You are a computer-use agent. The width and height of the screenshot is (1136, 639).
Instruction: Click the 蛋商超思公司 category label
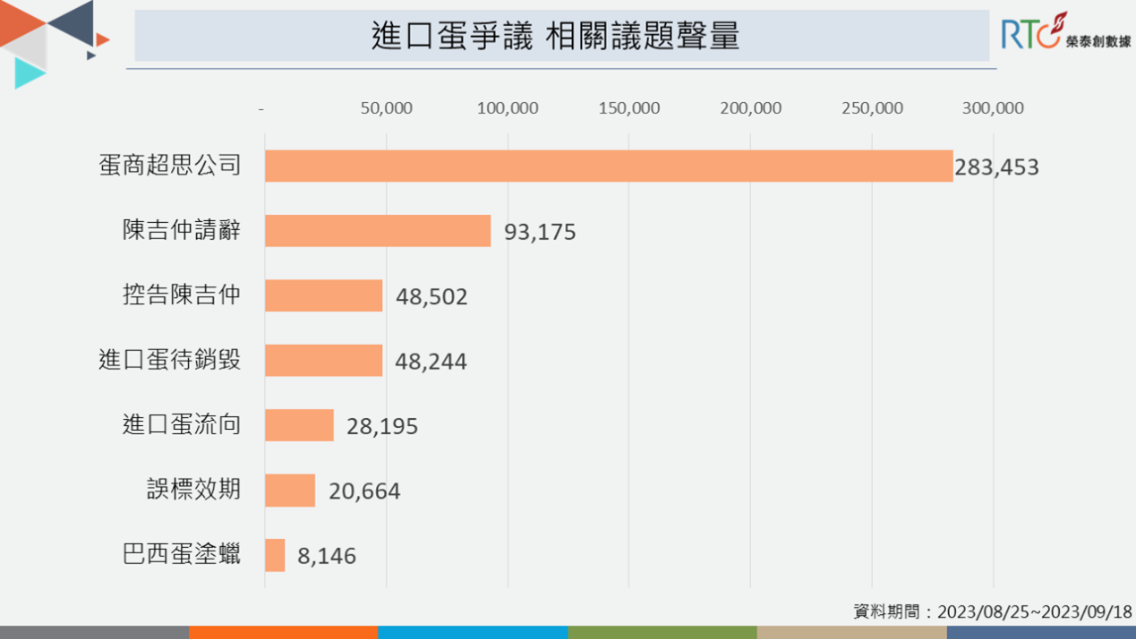pos(170,166)
